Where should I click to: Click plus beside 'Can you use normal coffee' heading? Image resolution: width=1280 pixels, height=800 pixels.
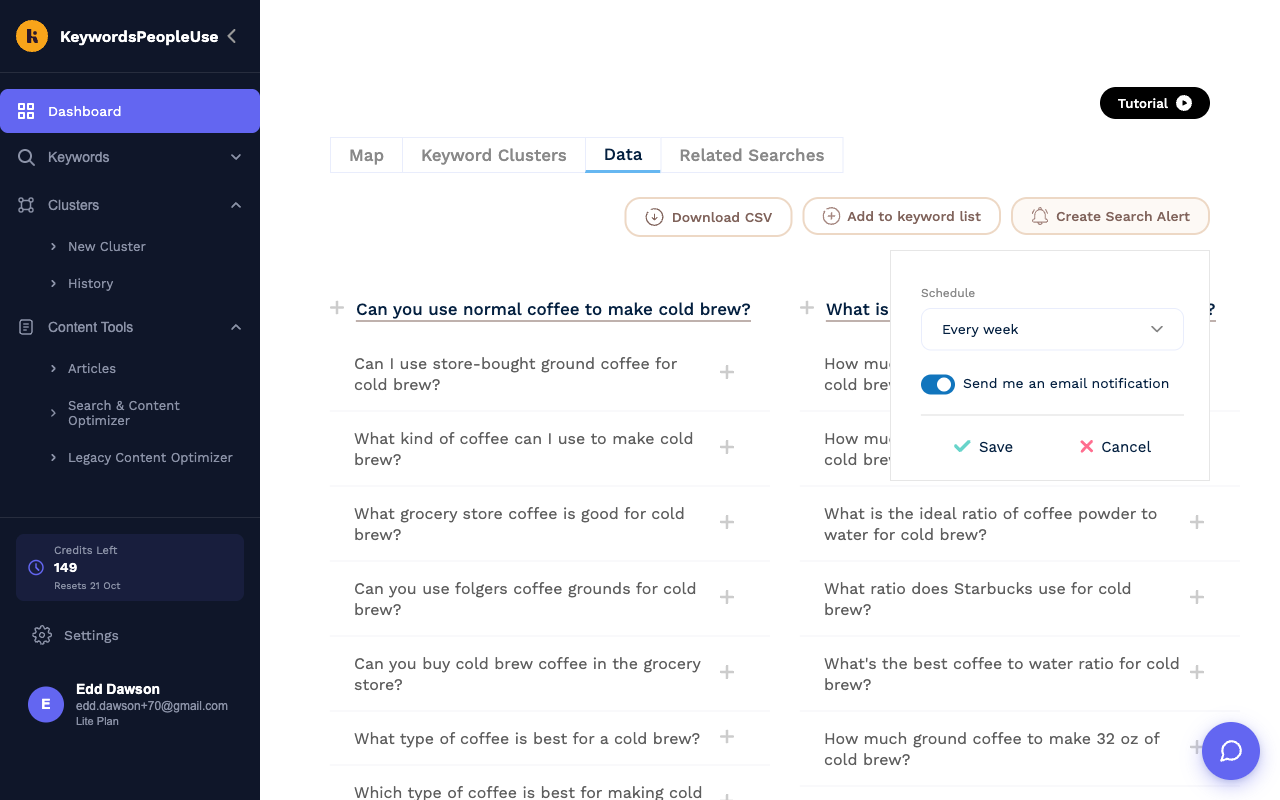point(337,308)
